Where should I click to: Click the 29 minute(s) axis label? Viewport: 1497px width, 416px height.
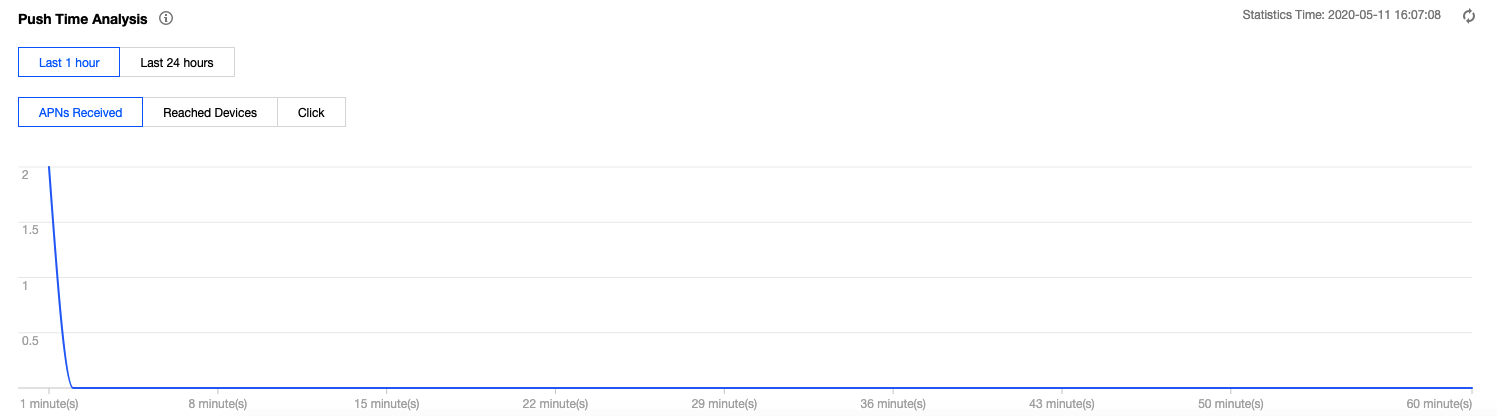723,403
